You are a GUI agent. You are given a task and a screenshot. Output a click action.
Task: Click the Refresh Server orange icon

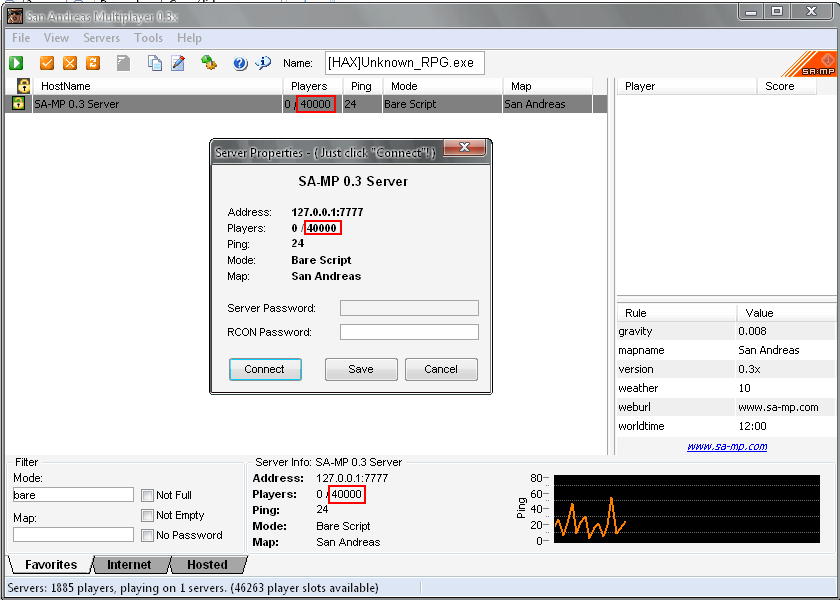(93, 63)
